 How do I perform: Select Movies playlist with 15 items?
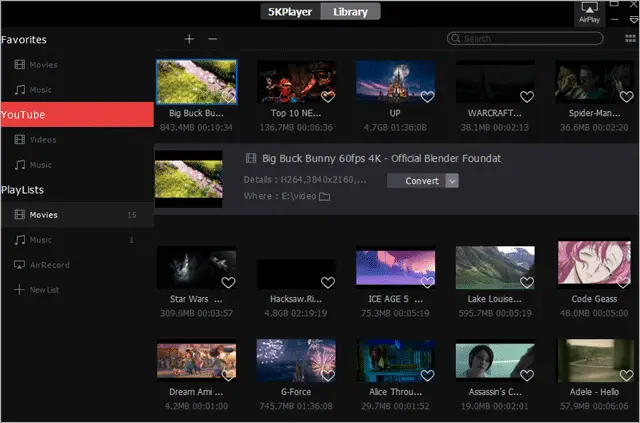[x=77, y=215]
